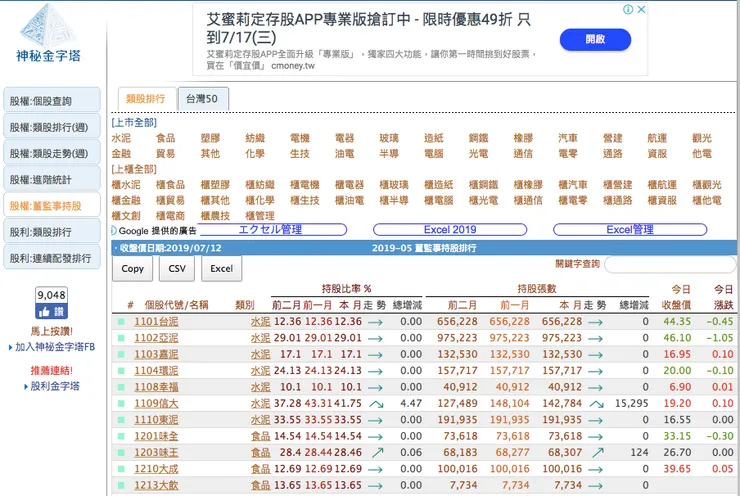Click the [上櫃全部] link
The image size is (740, 496).
pyautogui.click(x=134, y=169)
